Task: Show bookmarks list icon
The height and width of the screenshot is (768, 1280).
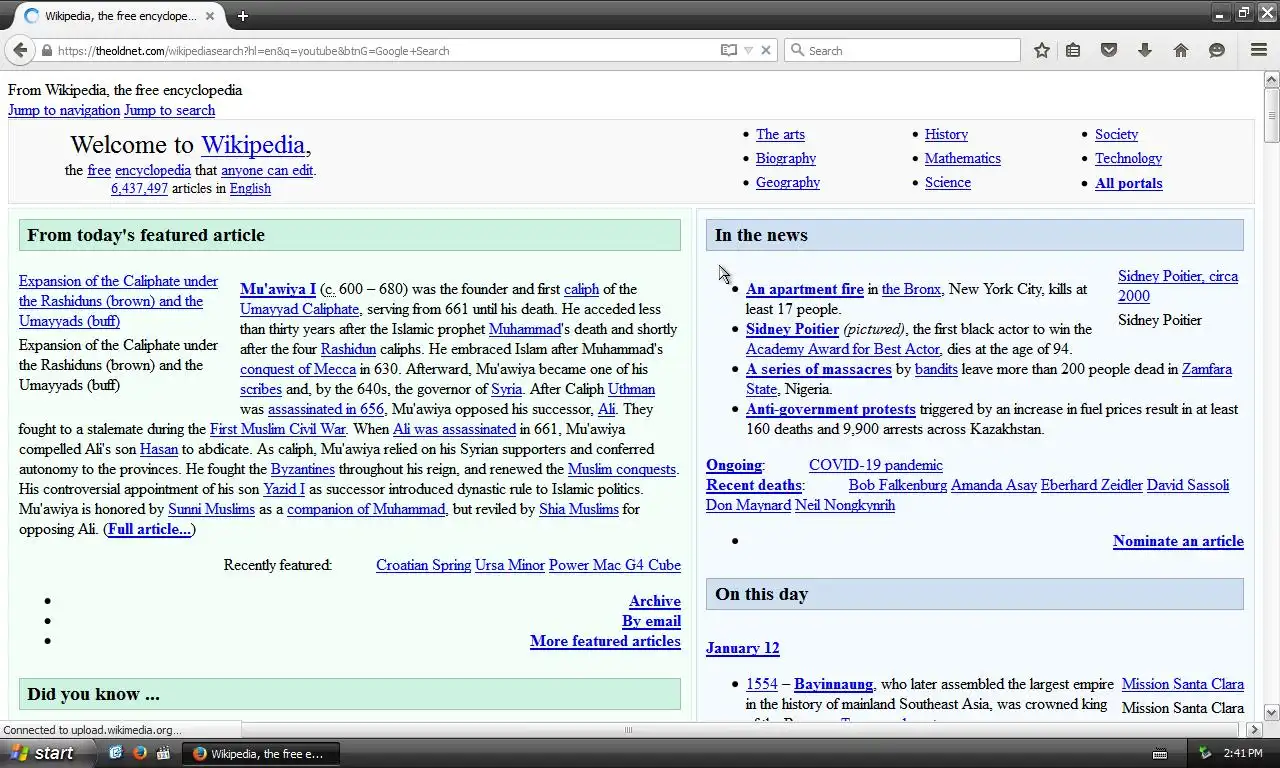Action: (x=1073, y=50)
